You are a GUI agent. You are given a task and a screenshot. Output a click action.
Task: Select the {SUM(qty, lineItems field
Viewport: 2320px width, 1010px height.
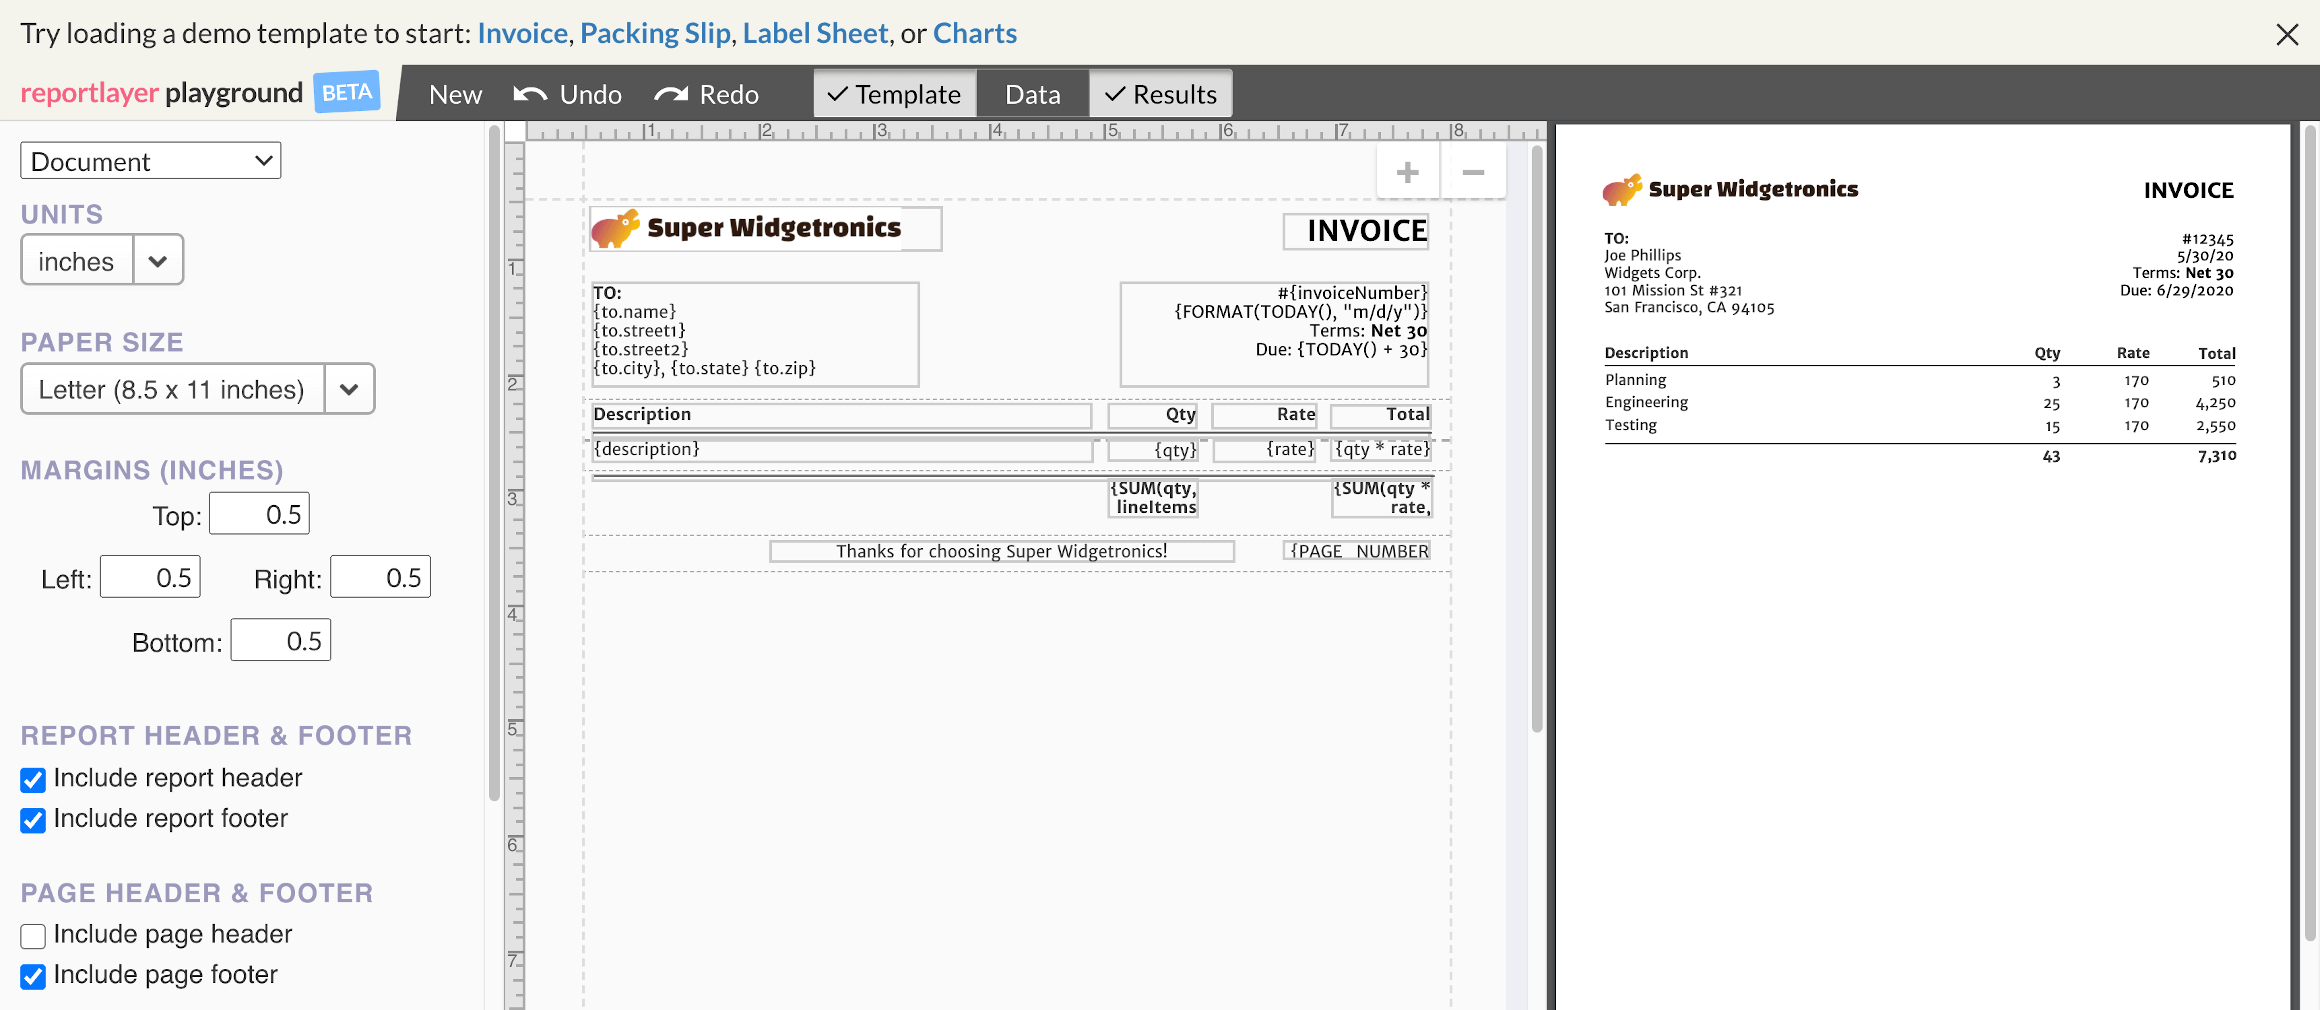[1153, 498]
